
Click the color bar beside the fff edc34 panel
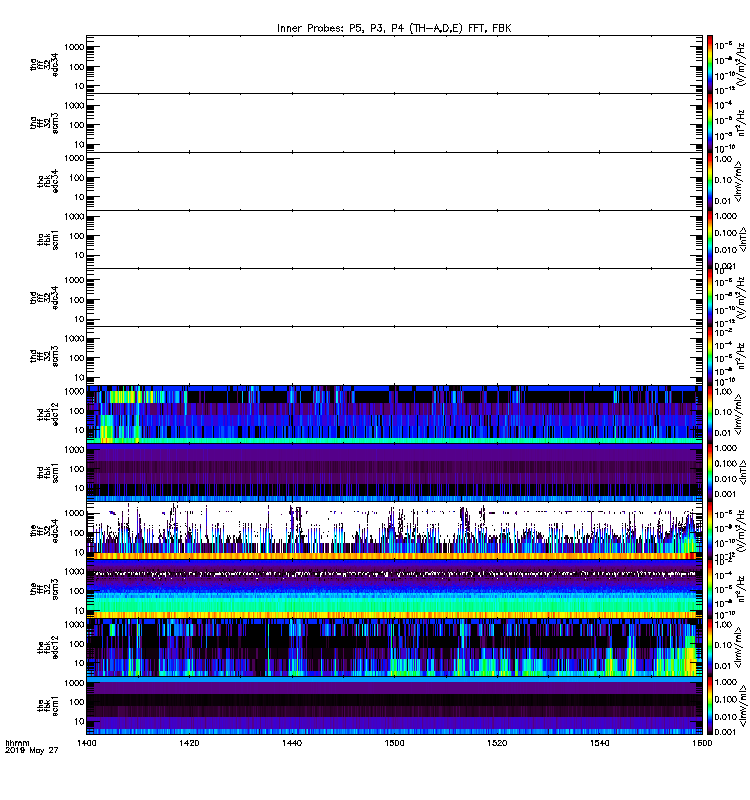point(709,531)
